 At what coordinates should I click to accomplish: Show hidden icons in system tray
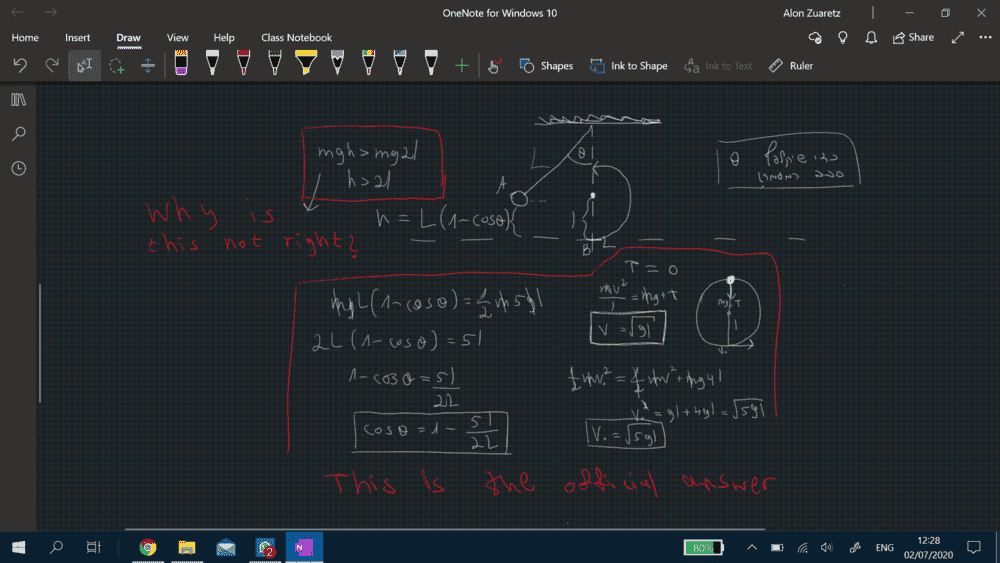(x=751, y=548)
